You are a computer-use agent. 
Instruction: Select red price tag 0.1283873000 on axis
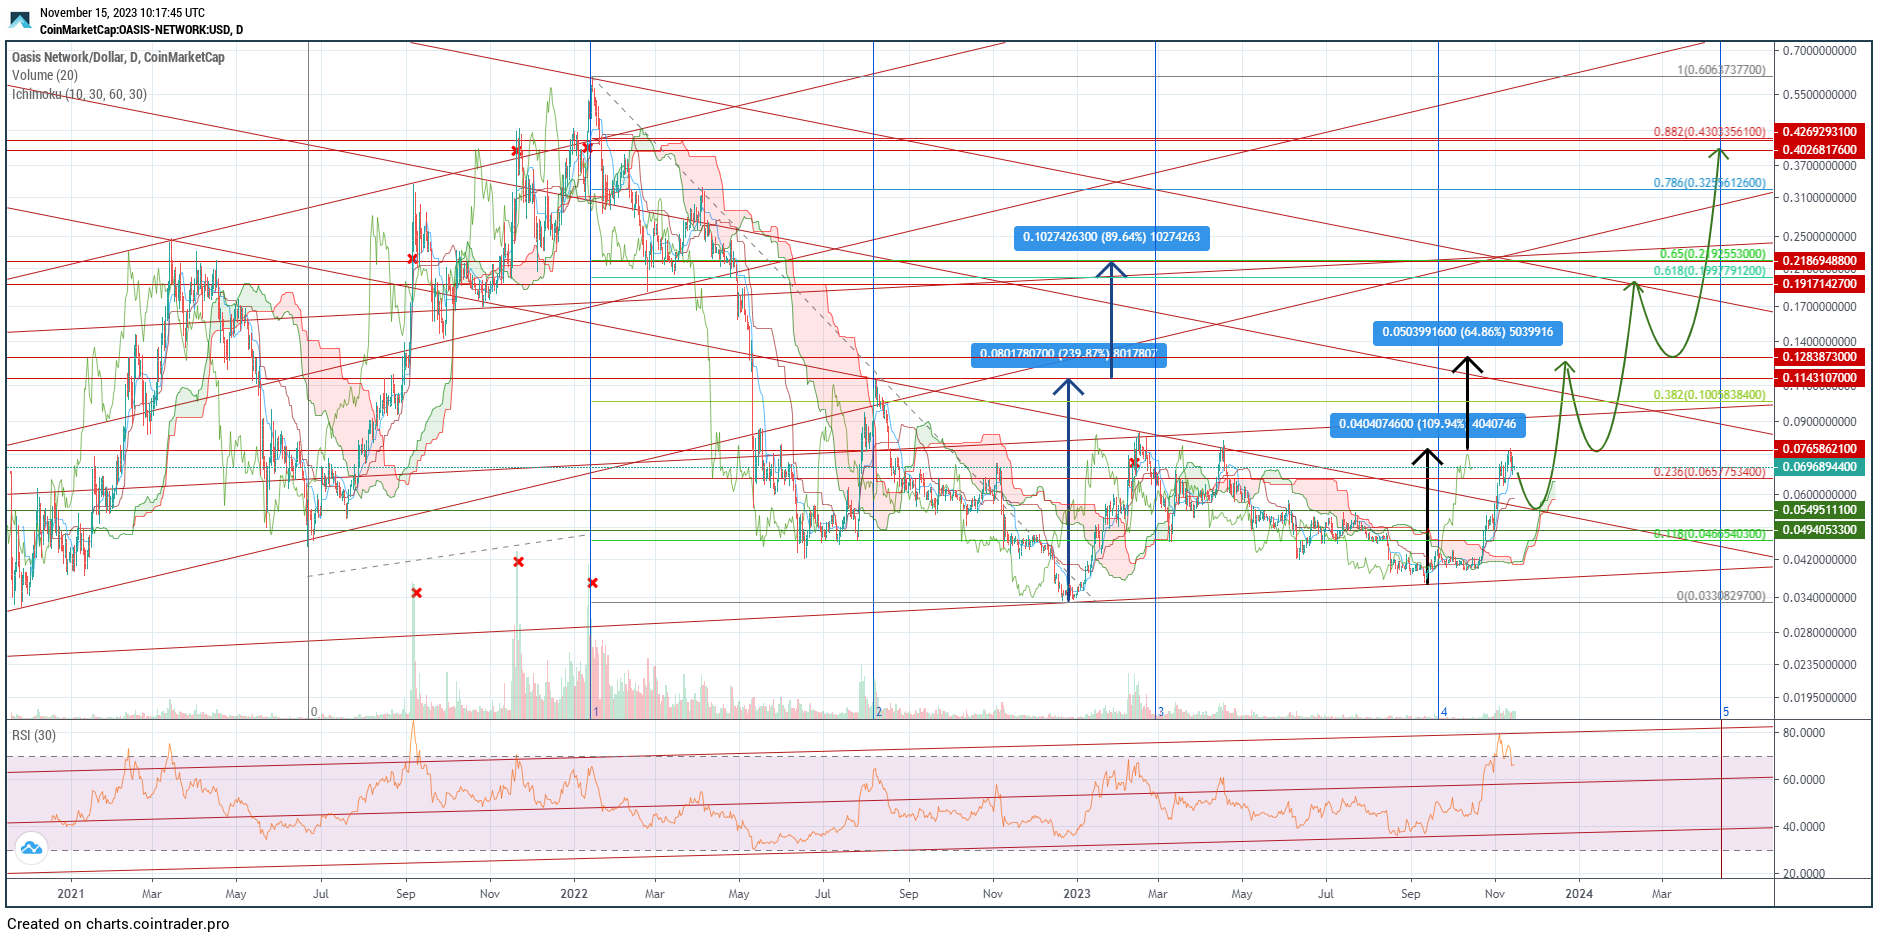[1819, 357]
